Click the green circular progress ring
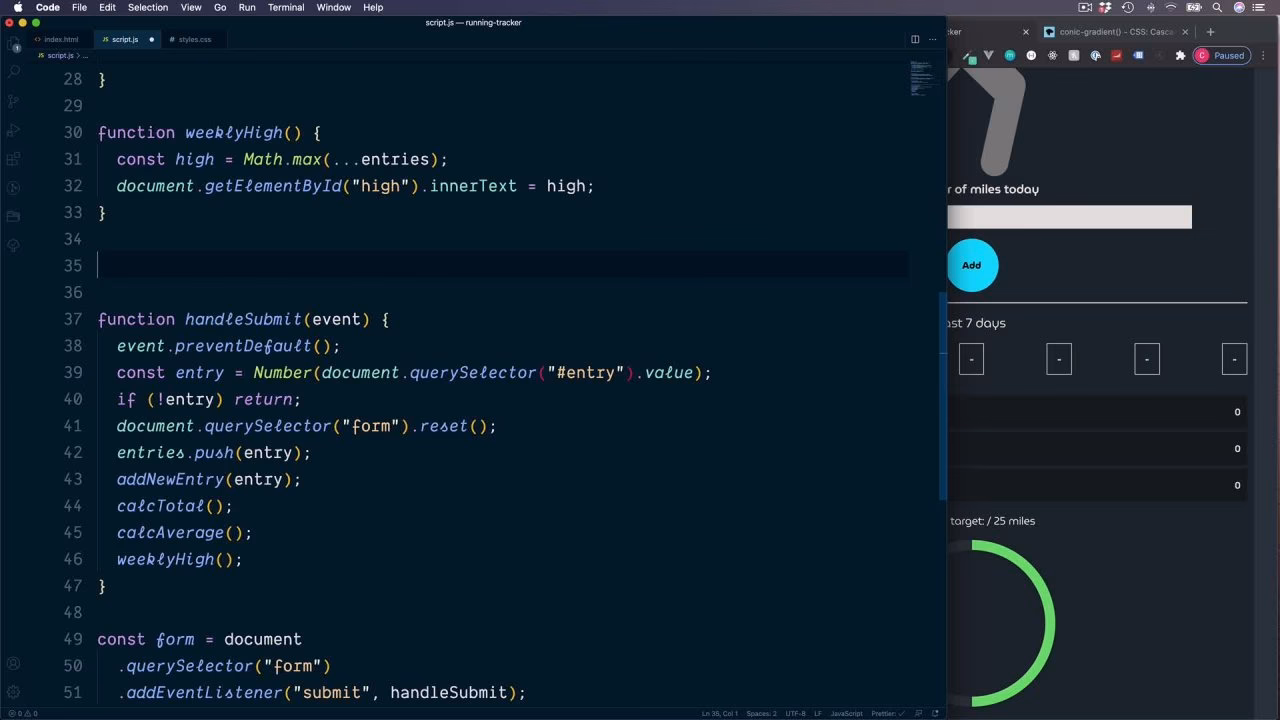 (1001, 624)
